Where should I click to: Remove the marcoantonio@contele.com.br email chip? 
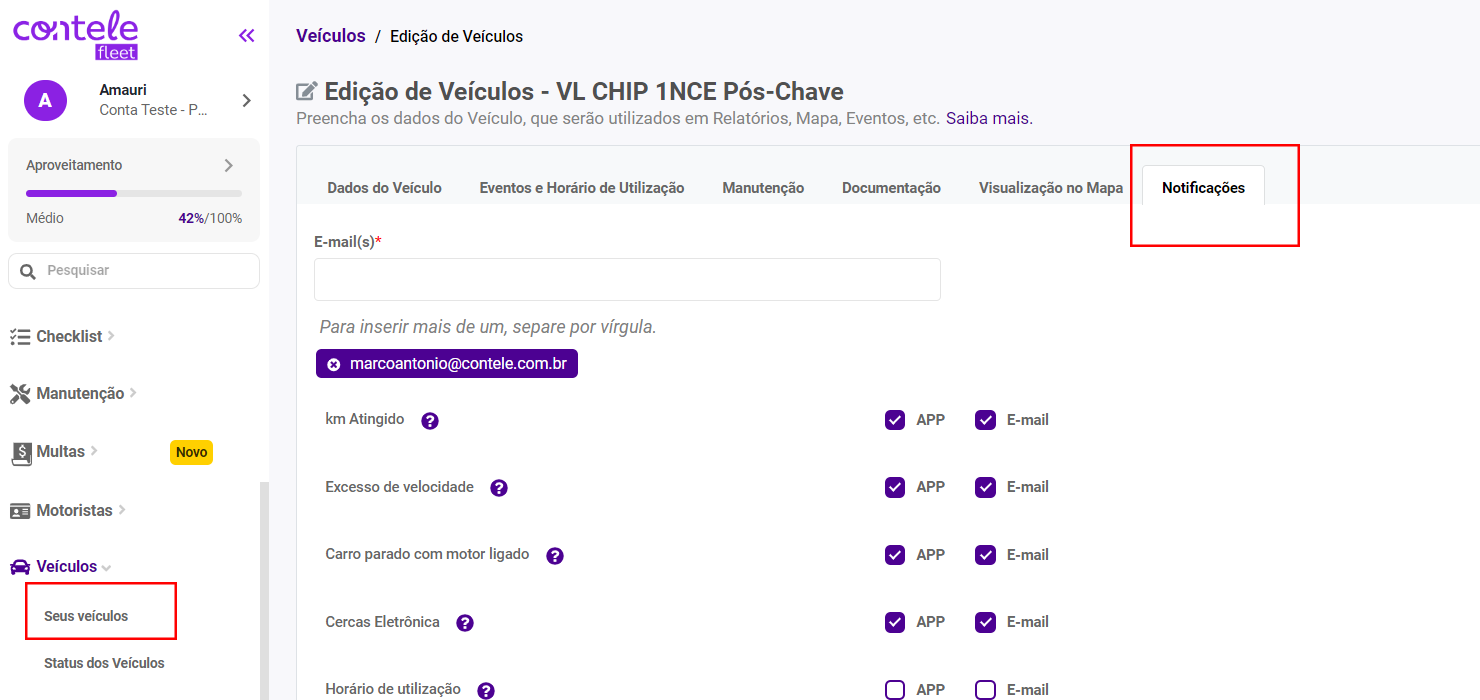pyautogui.click(x=334, y=365)
